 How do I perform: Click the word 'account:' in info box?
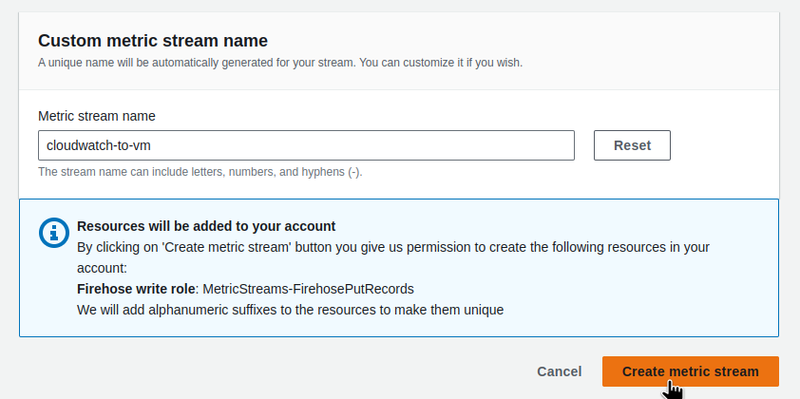pos(102,268)
